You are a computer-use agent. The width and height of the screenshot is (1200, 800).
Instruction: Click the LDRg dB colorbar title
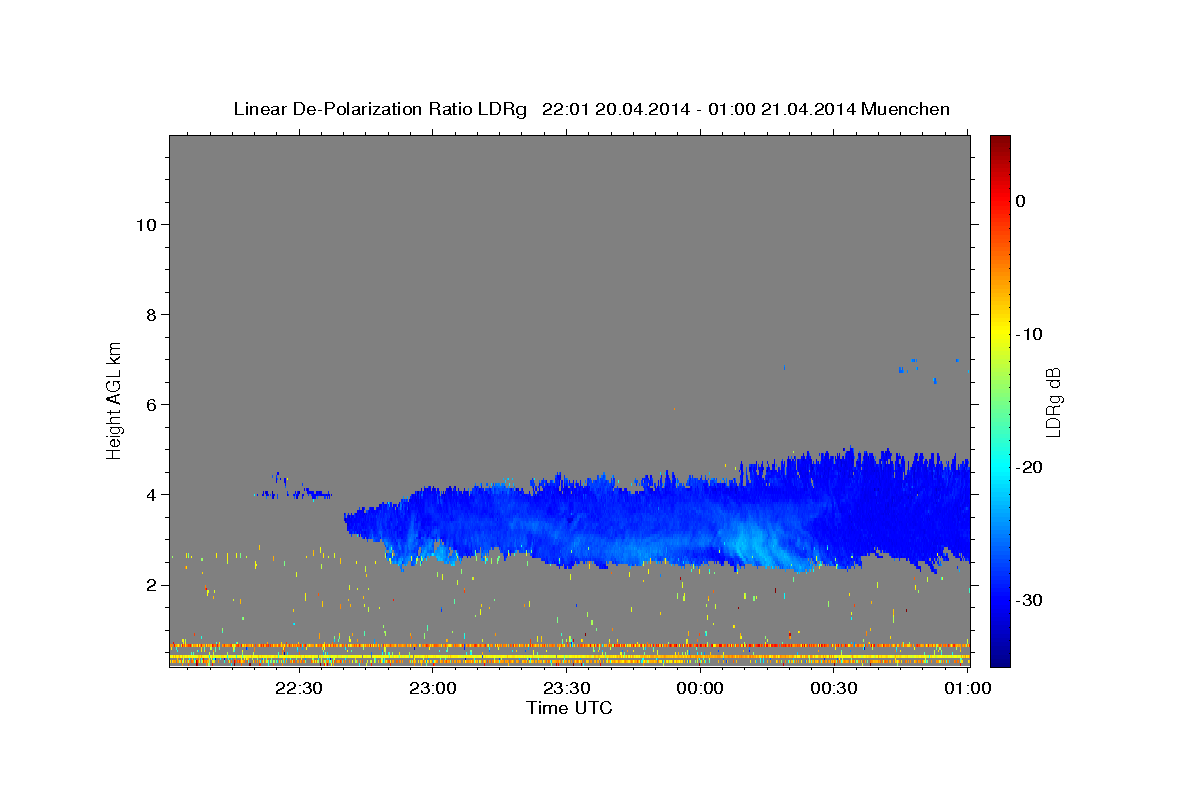click(x=1053, y=402)
